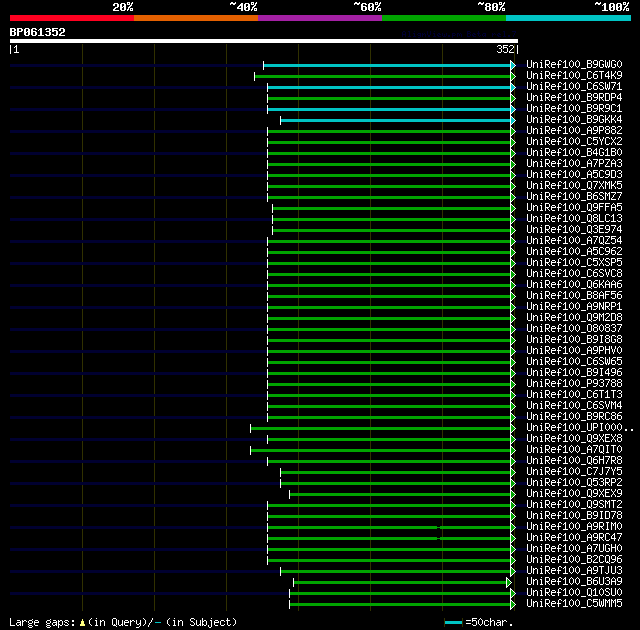Click the white query sequence bar
Screen dimensions: 640x630
[264, 41]
